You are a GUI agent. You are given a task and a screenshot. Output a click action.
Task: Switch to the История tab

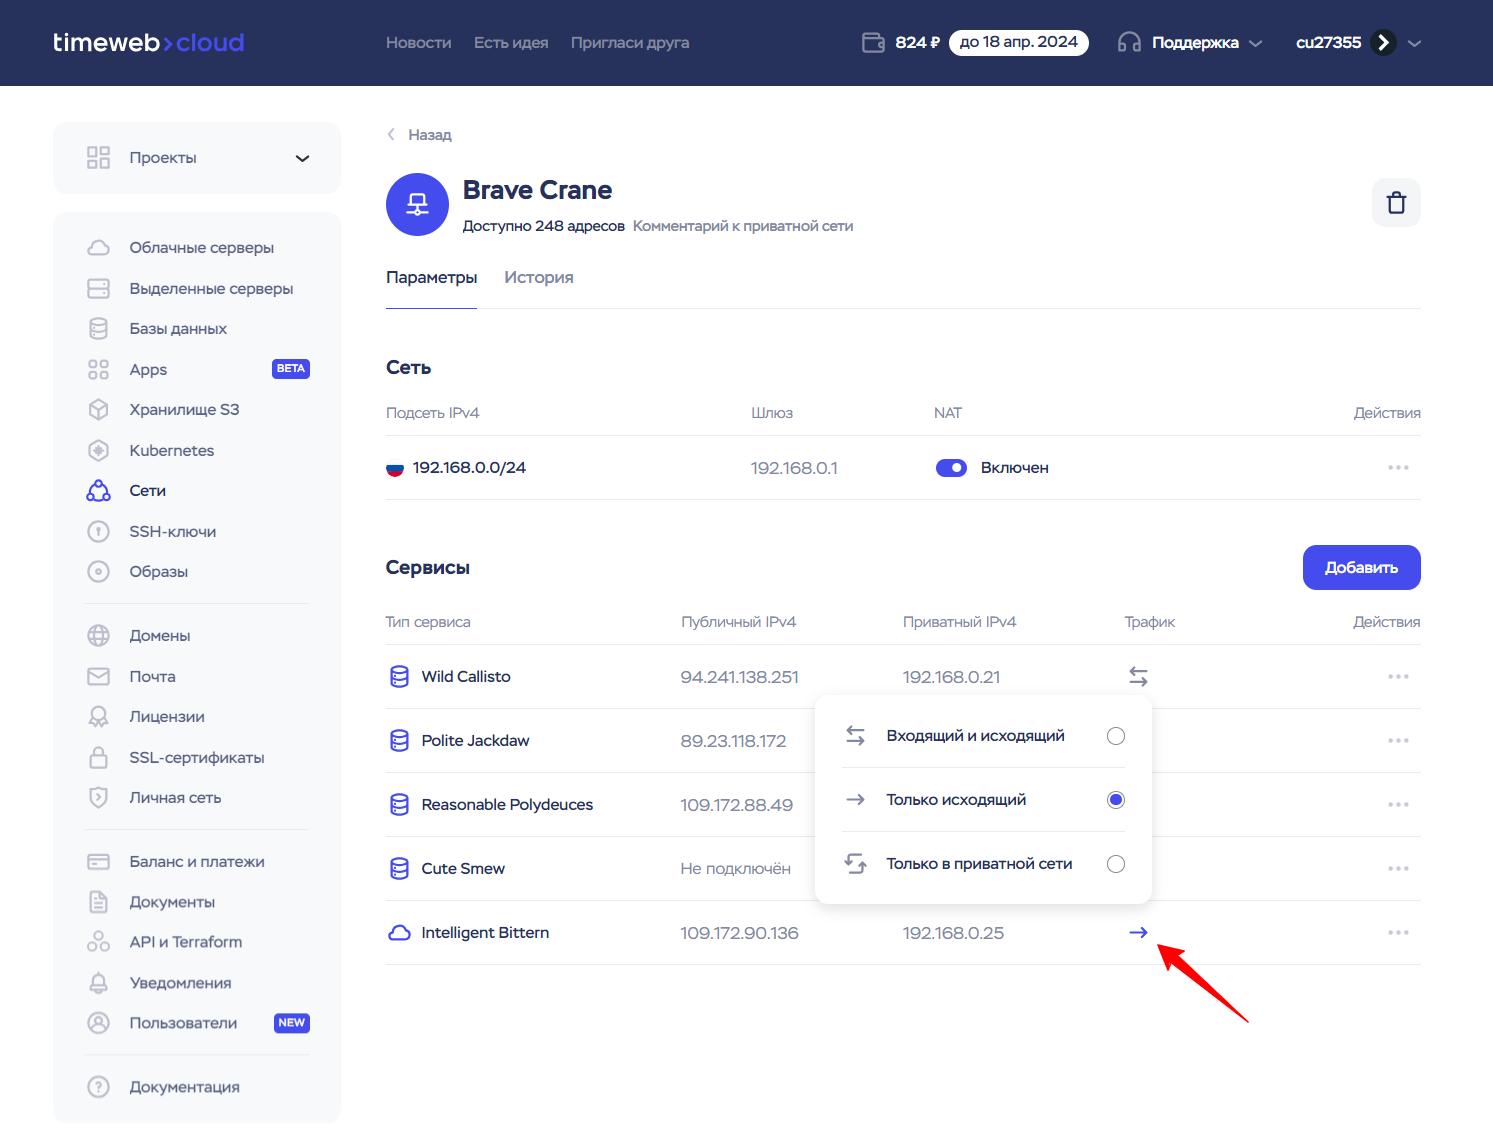coord(538,278)
